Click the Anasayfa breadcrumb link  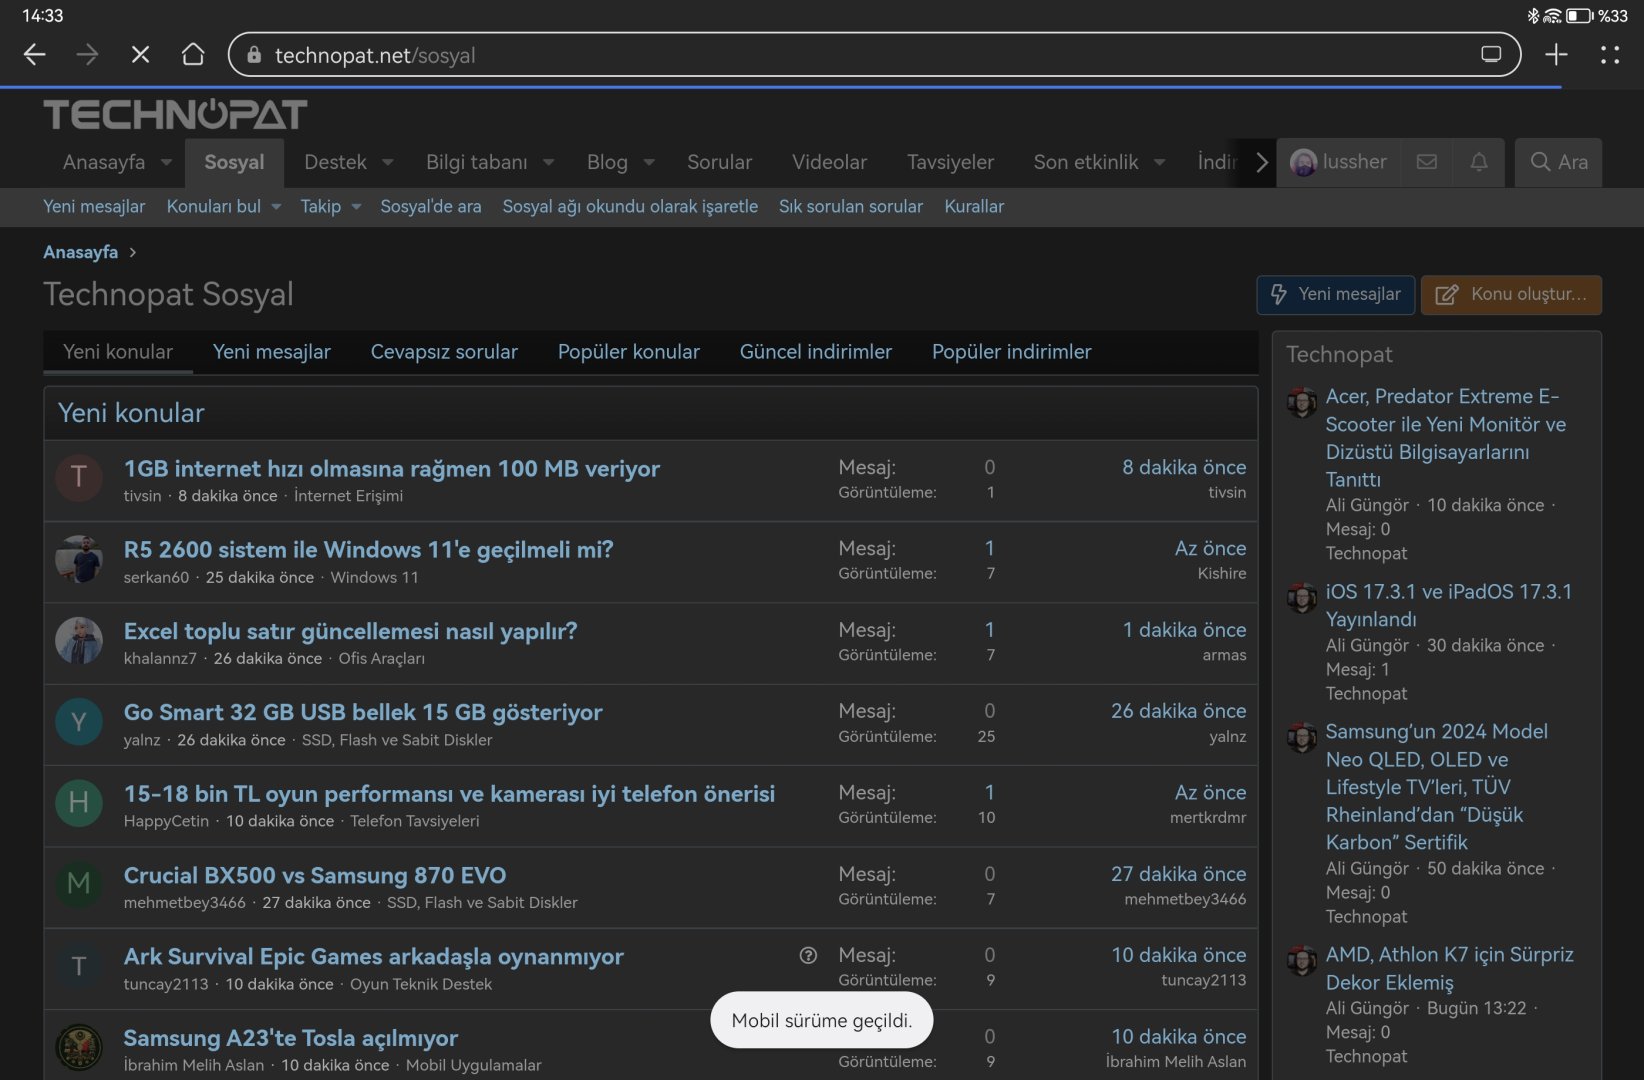(81, 252)
